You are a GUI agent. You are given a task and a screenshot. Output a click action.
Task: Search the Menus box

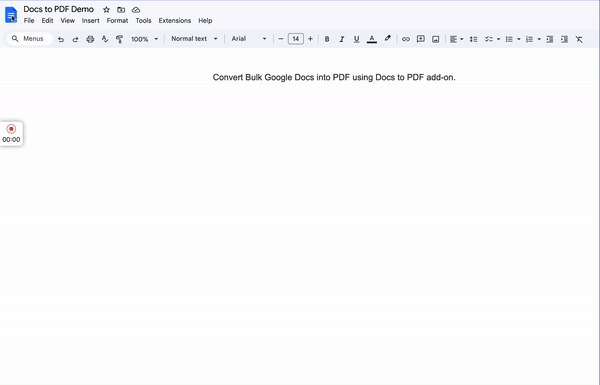(x=30, y=39)
